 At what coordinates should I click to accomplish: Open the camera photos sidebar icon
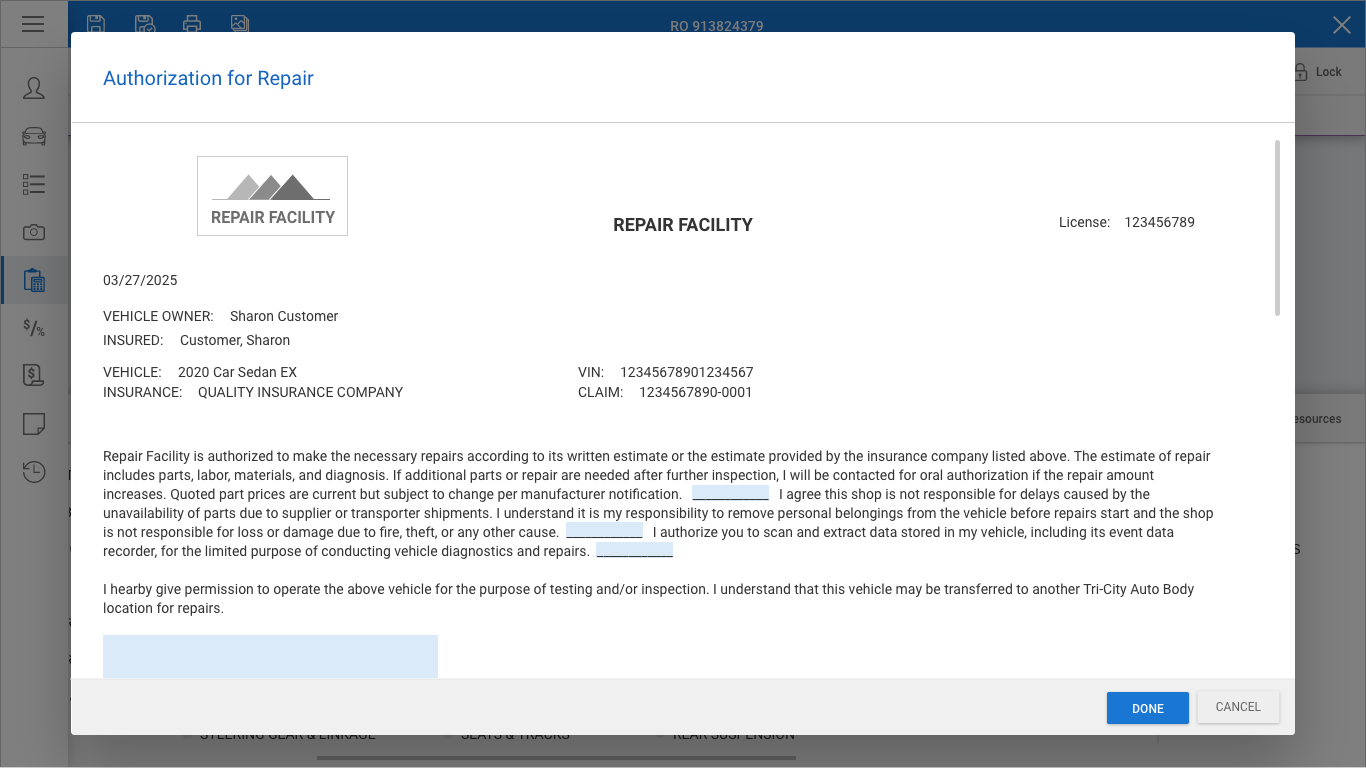(34, 232)
